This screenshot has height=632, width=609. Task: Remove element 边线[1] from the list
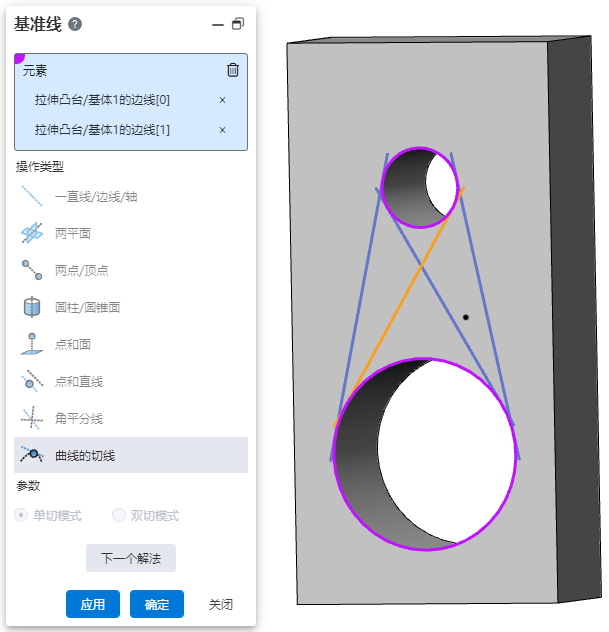point(222,130)
